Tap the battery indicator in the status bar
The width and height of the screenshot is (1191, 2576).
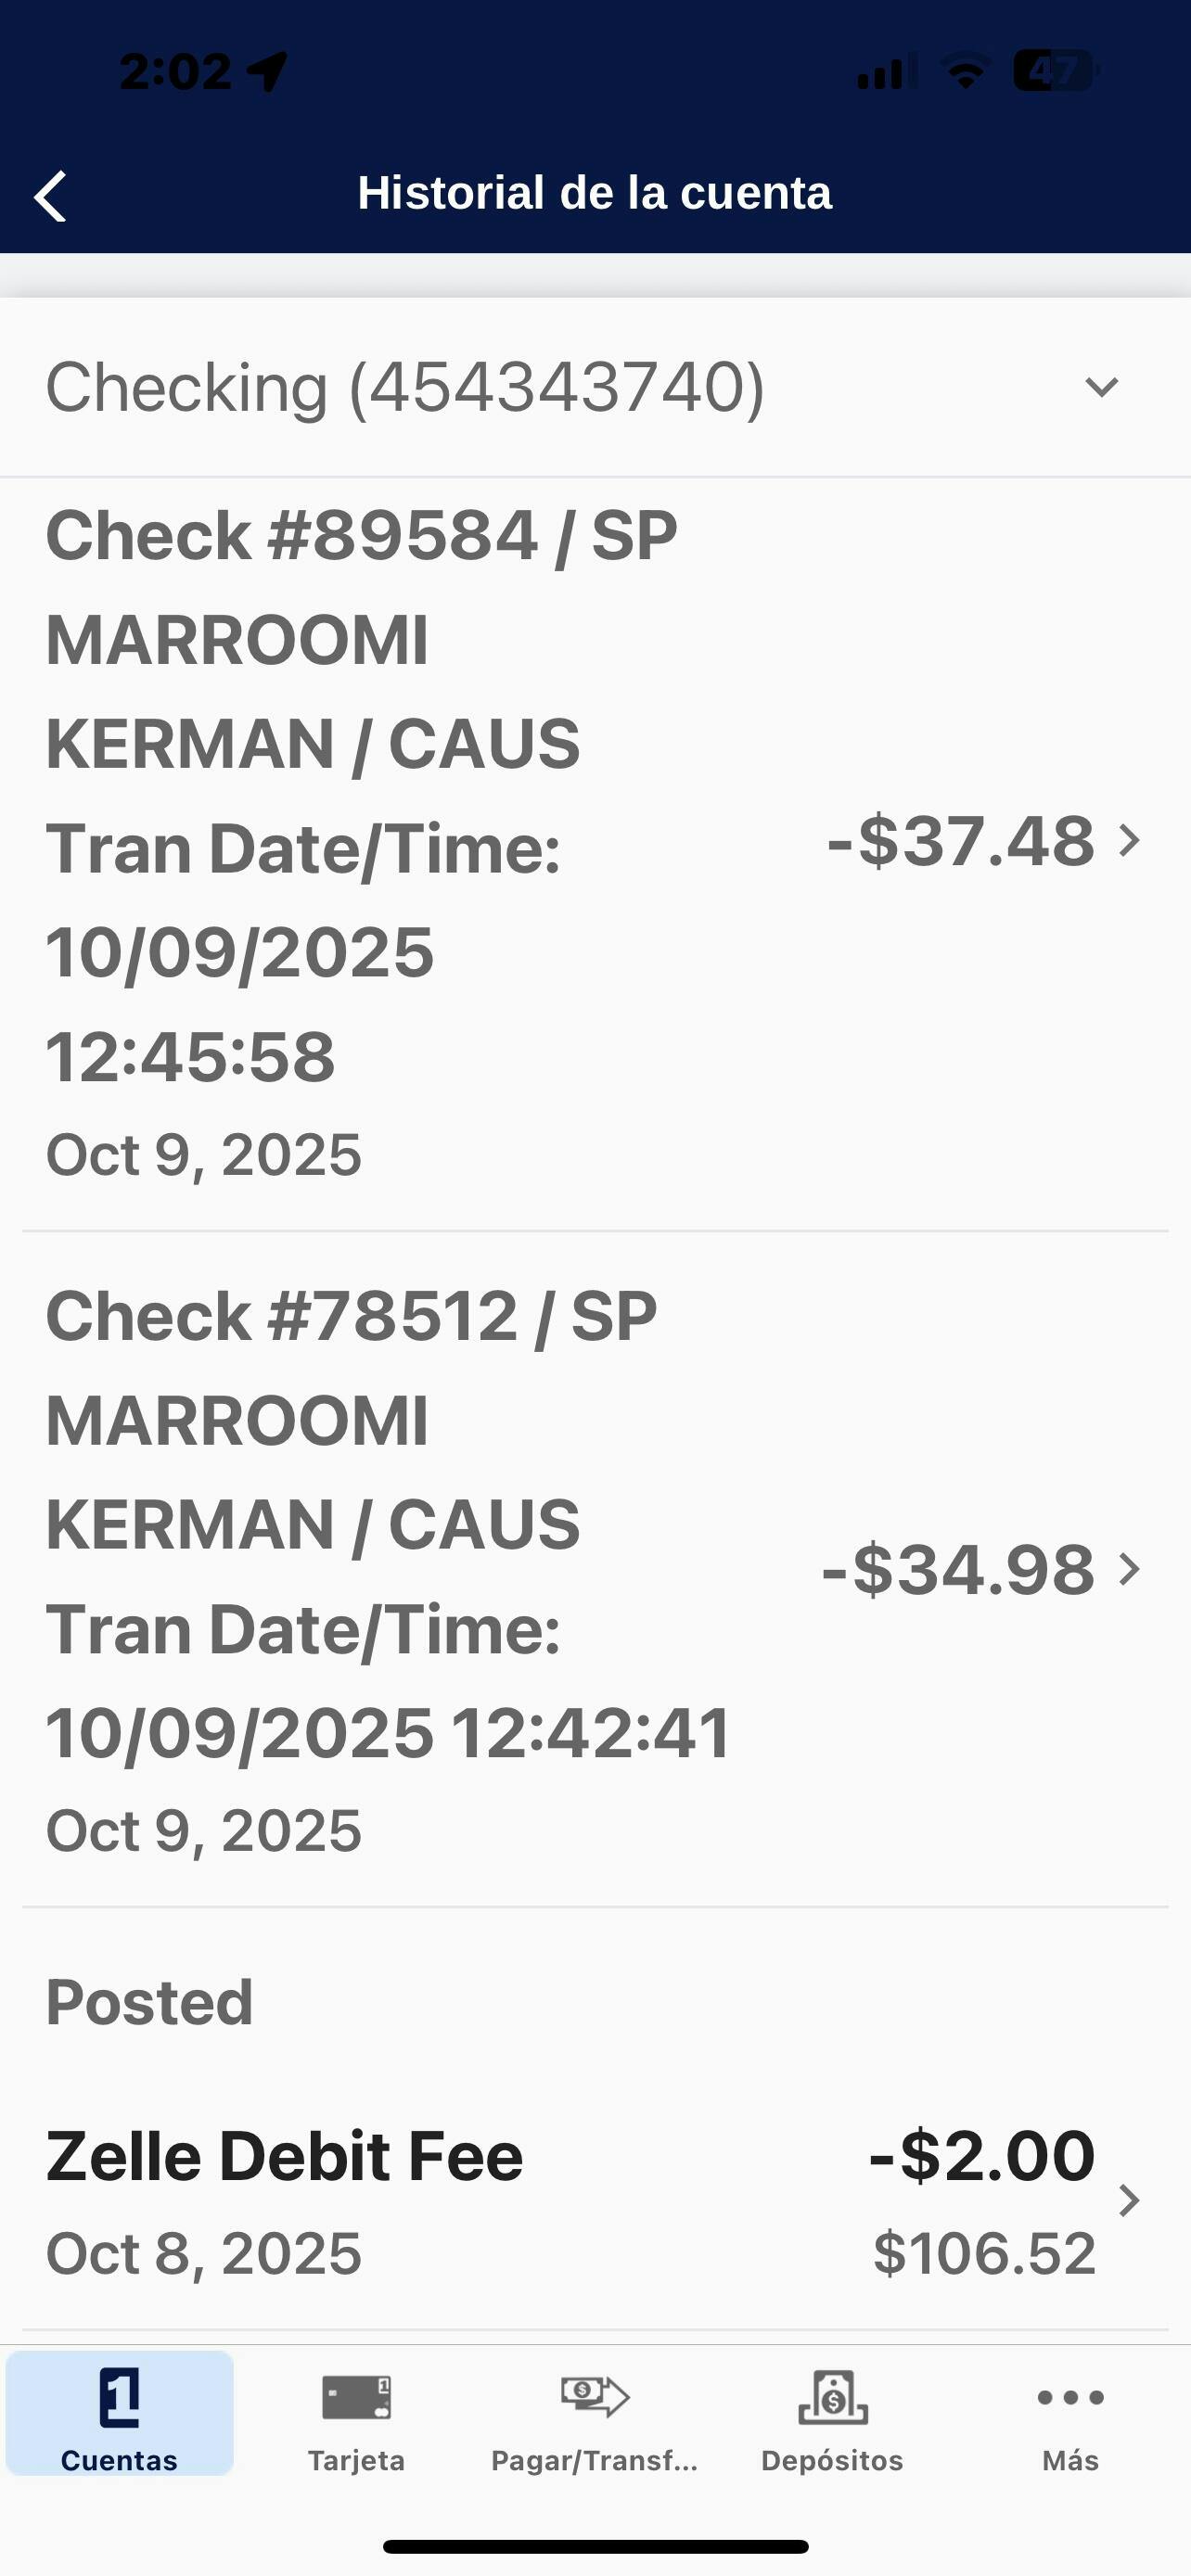pyautogui.click(x=1055, y=71)
